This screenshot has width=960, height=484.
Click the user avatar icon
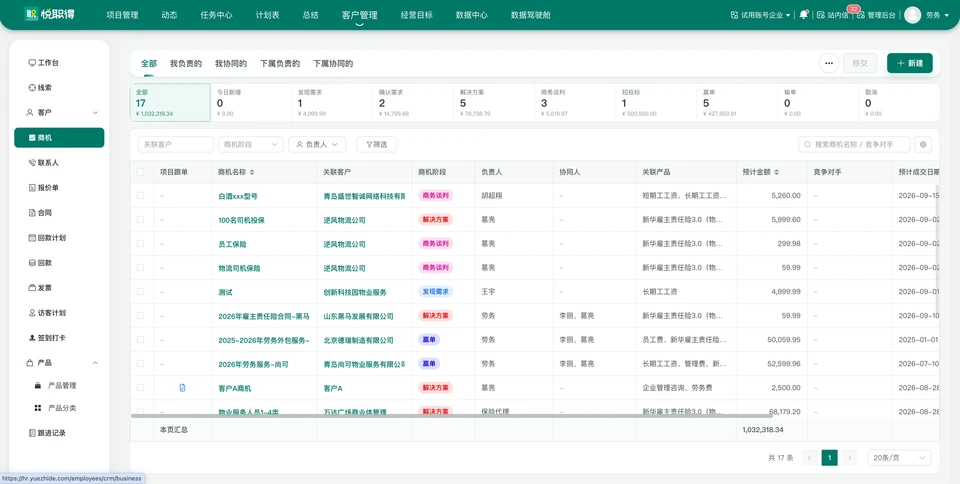(912, 15)
